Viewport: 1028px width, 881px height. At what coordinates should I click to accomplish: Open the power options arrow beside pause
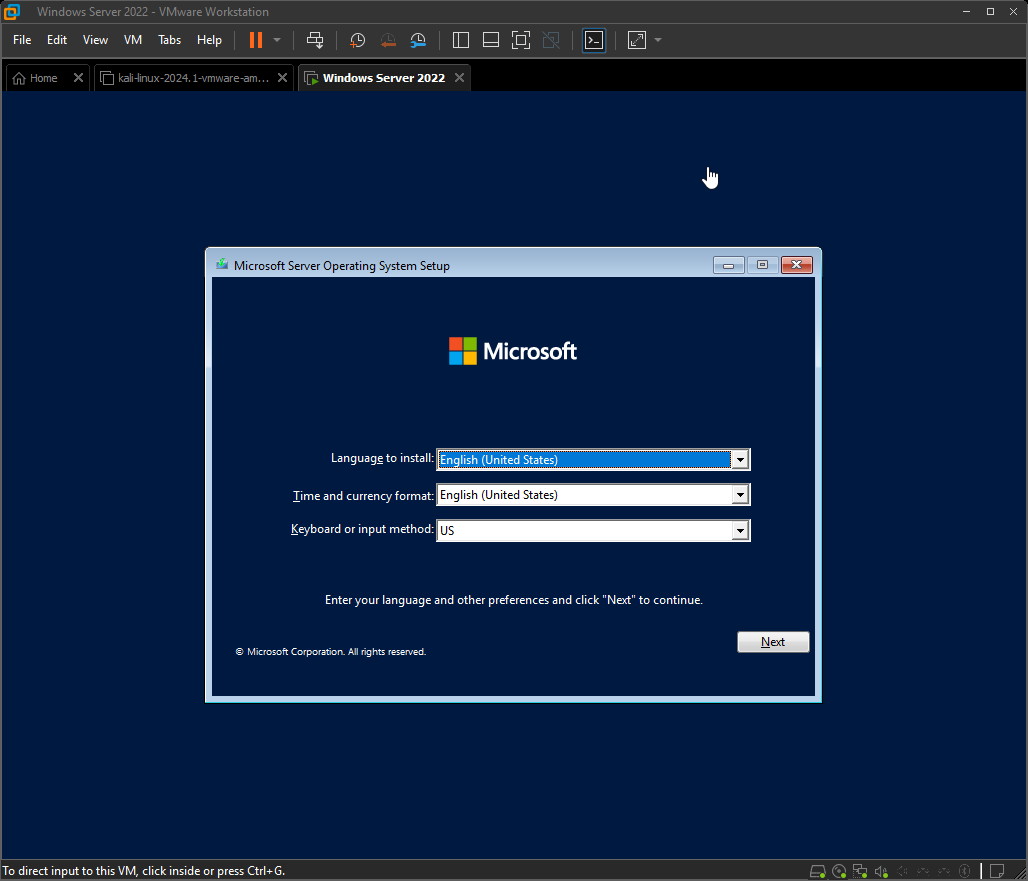click(277, 40)
